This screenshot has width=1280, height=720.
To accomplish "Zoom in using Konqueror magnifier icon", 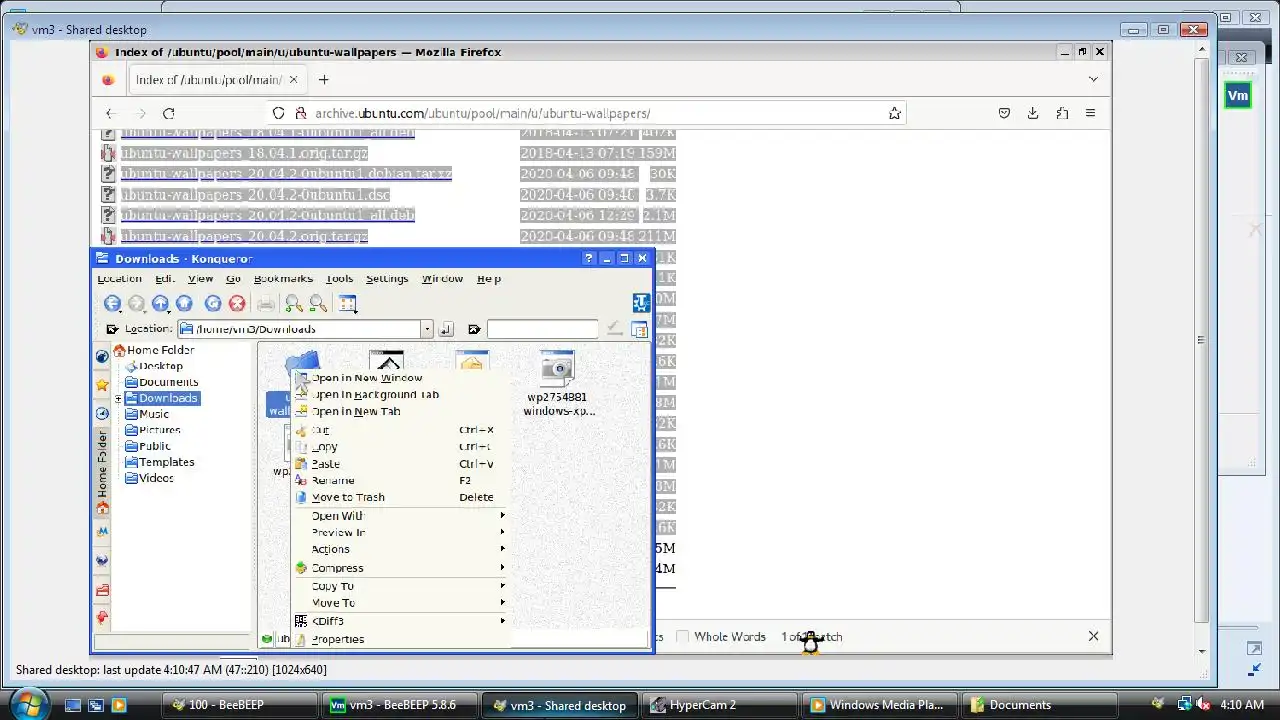I will tap(294, 304).
